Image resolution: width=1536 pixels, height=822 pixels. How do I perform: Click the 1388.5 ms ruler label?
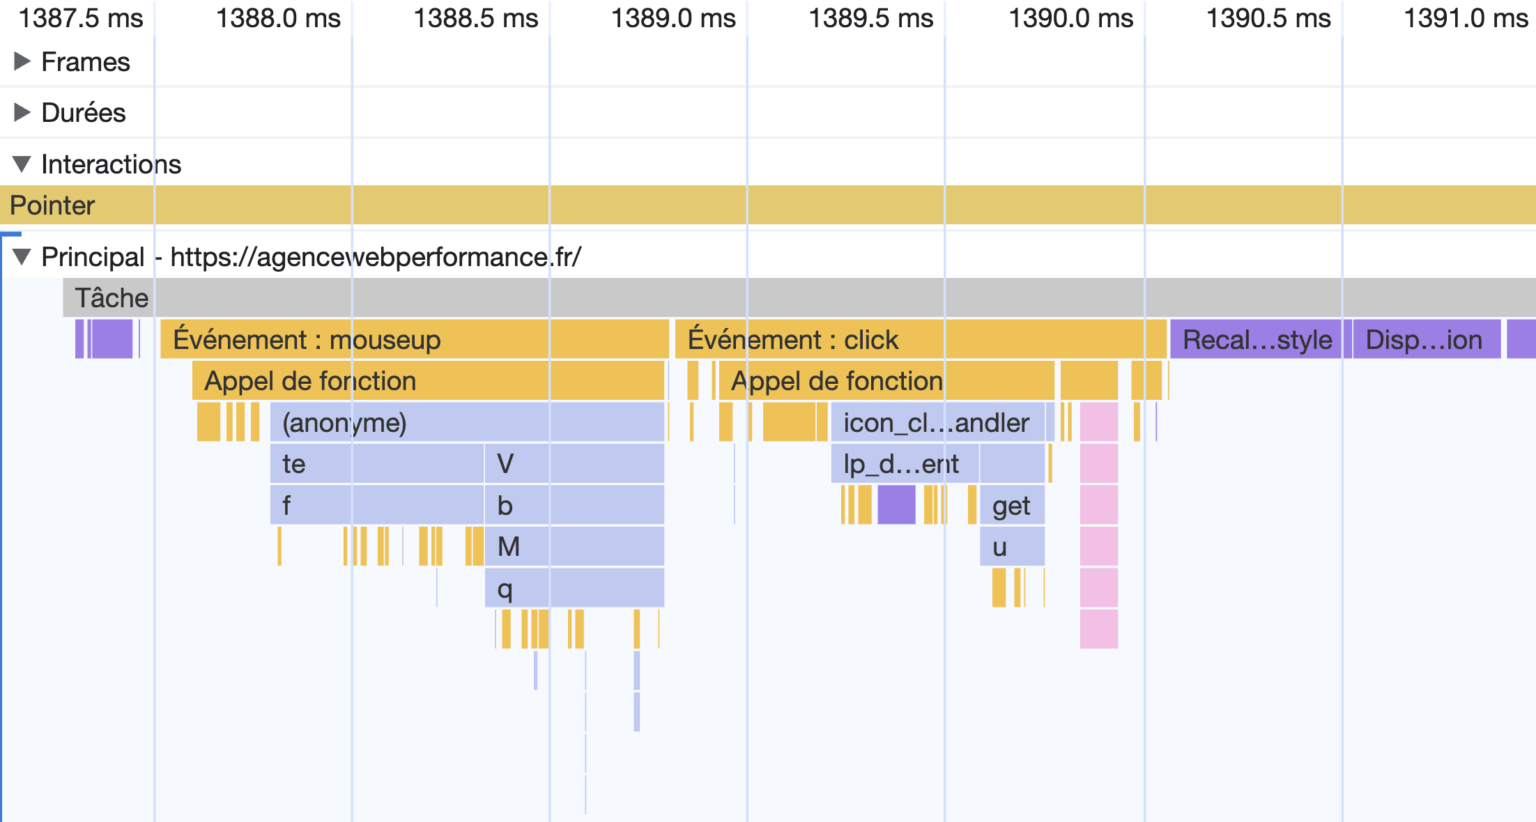point(476,18)
